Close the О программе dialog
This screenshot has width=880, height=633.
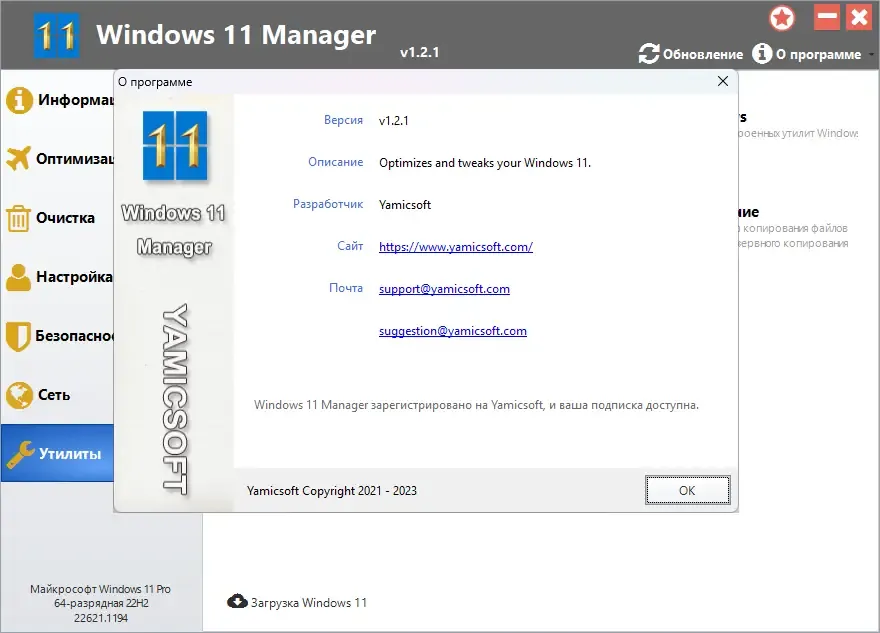[x=723, y=81]
